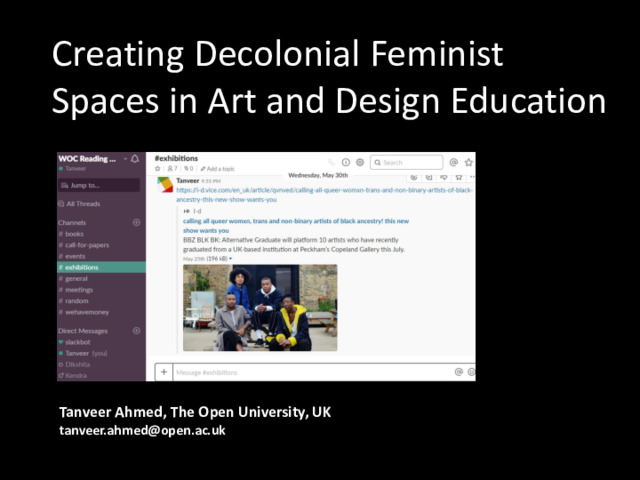Focus the Search field
The width and height of the screenshot is (640, 480).
pos(407,162)
